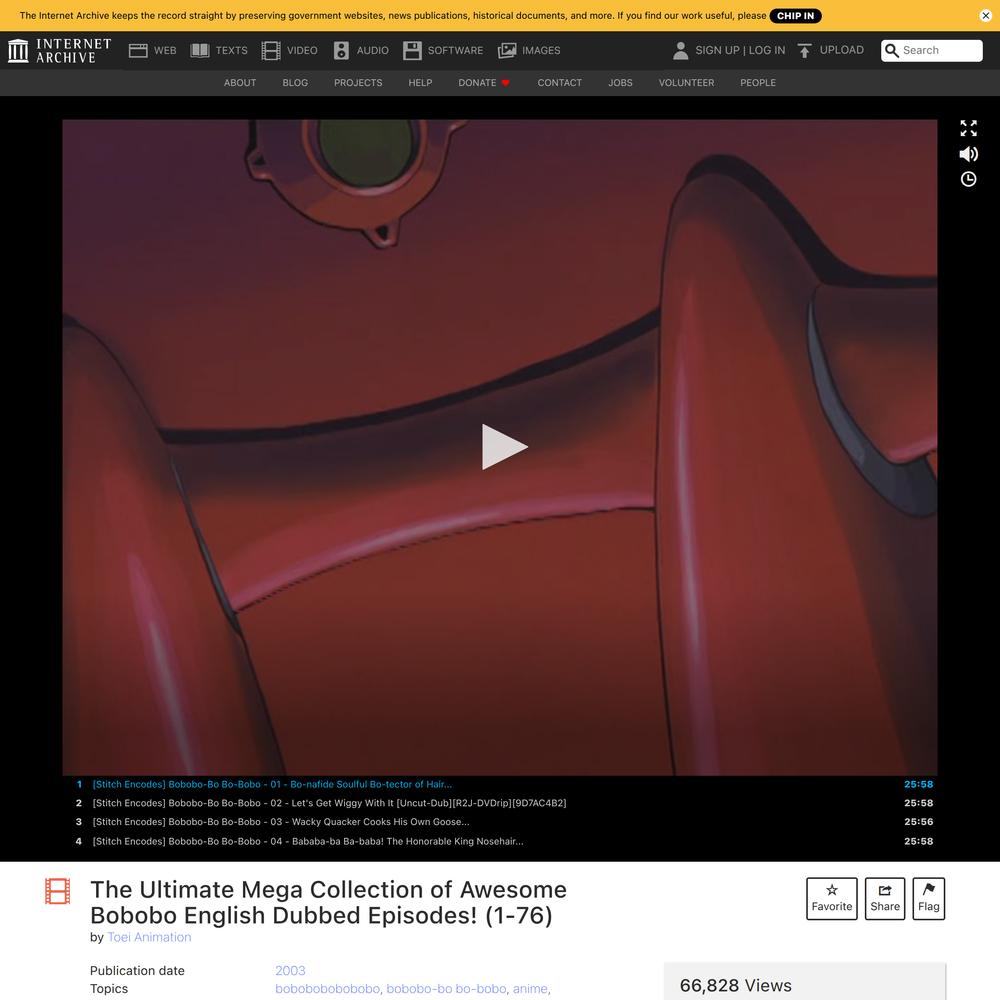Open the IMAGES menu item
This screenshot has height=1000, width=1000.
(541, 50)
